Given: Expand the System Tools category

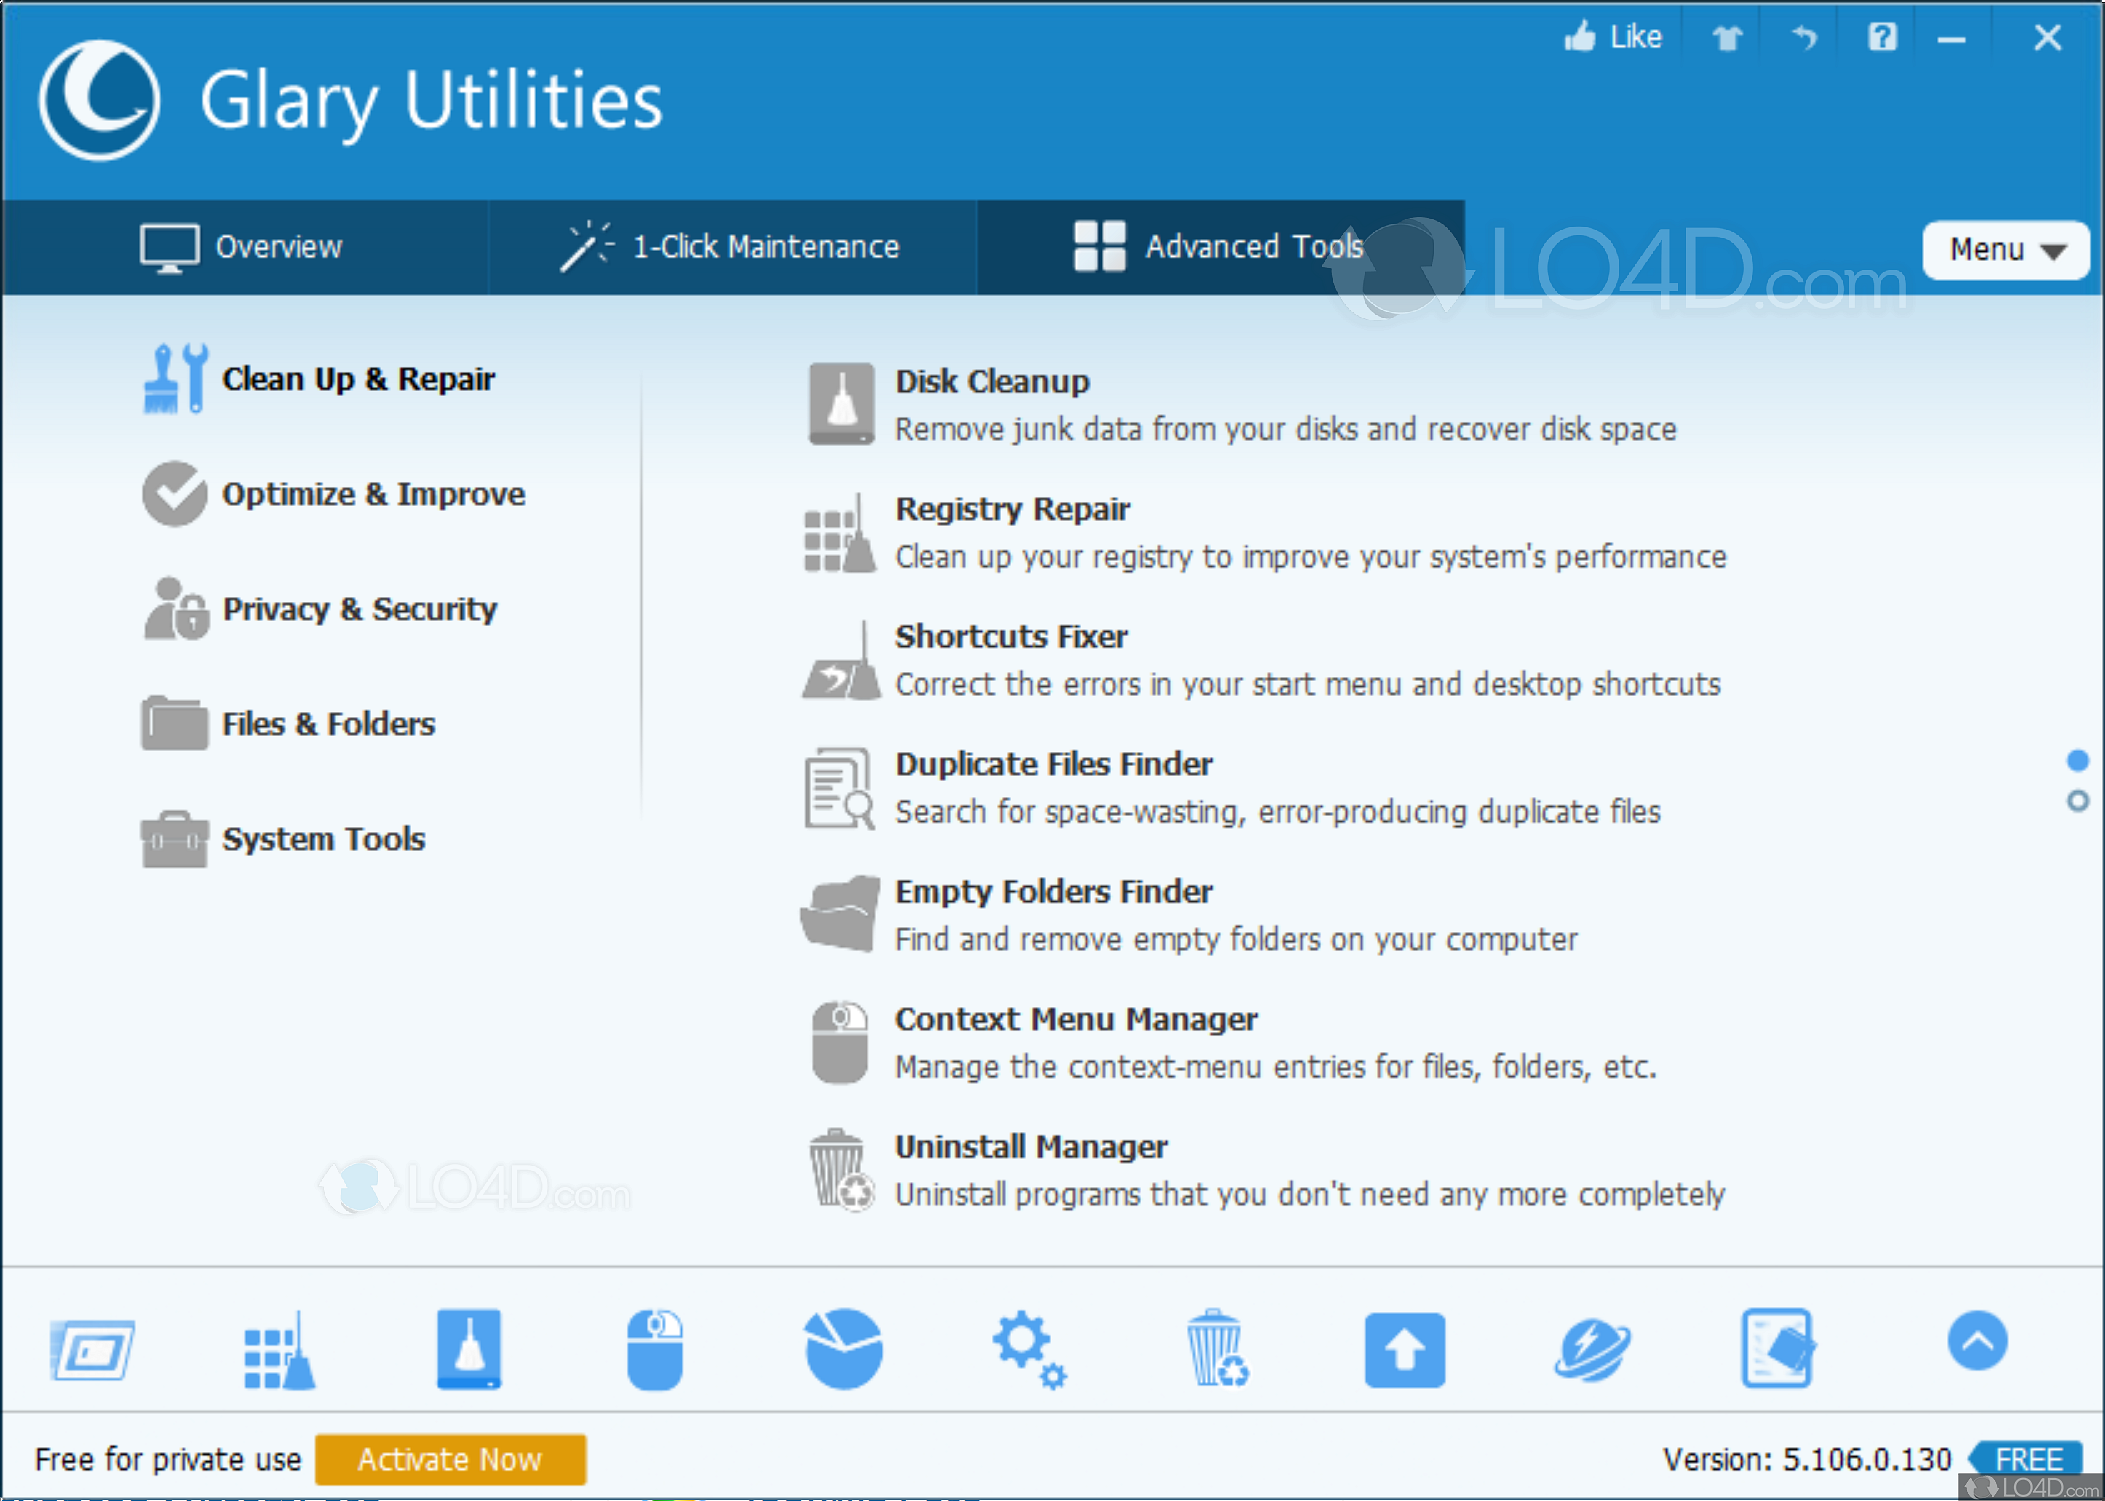Looking at the screenshot, I should coord(322,839).
